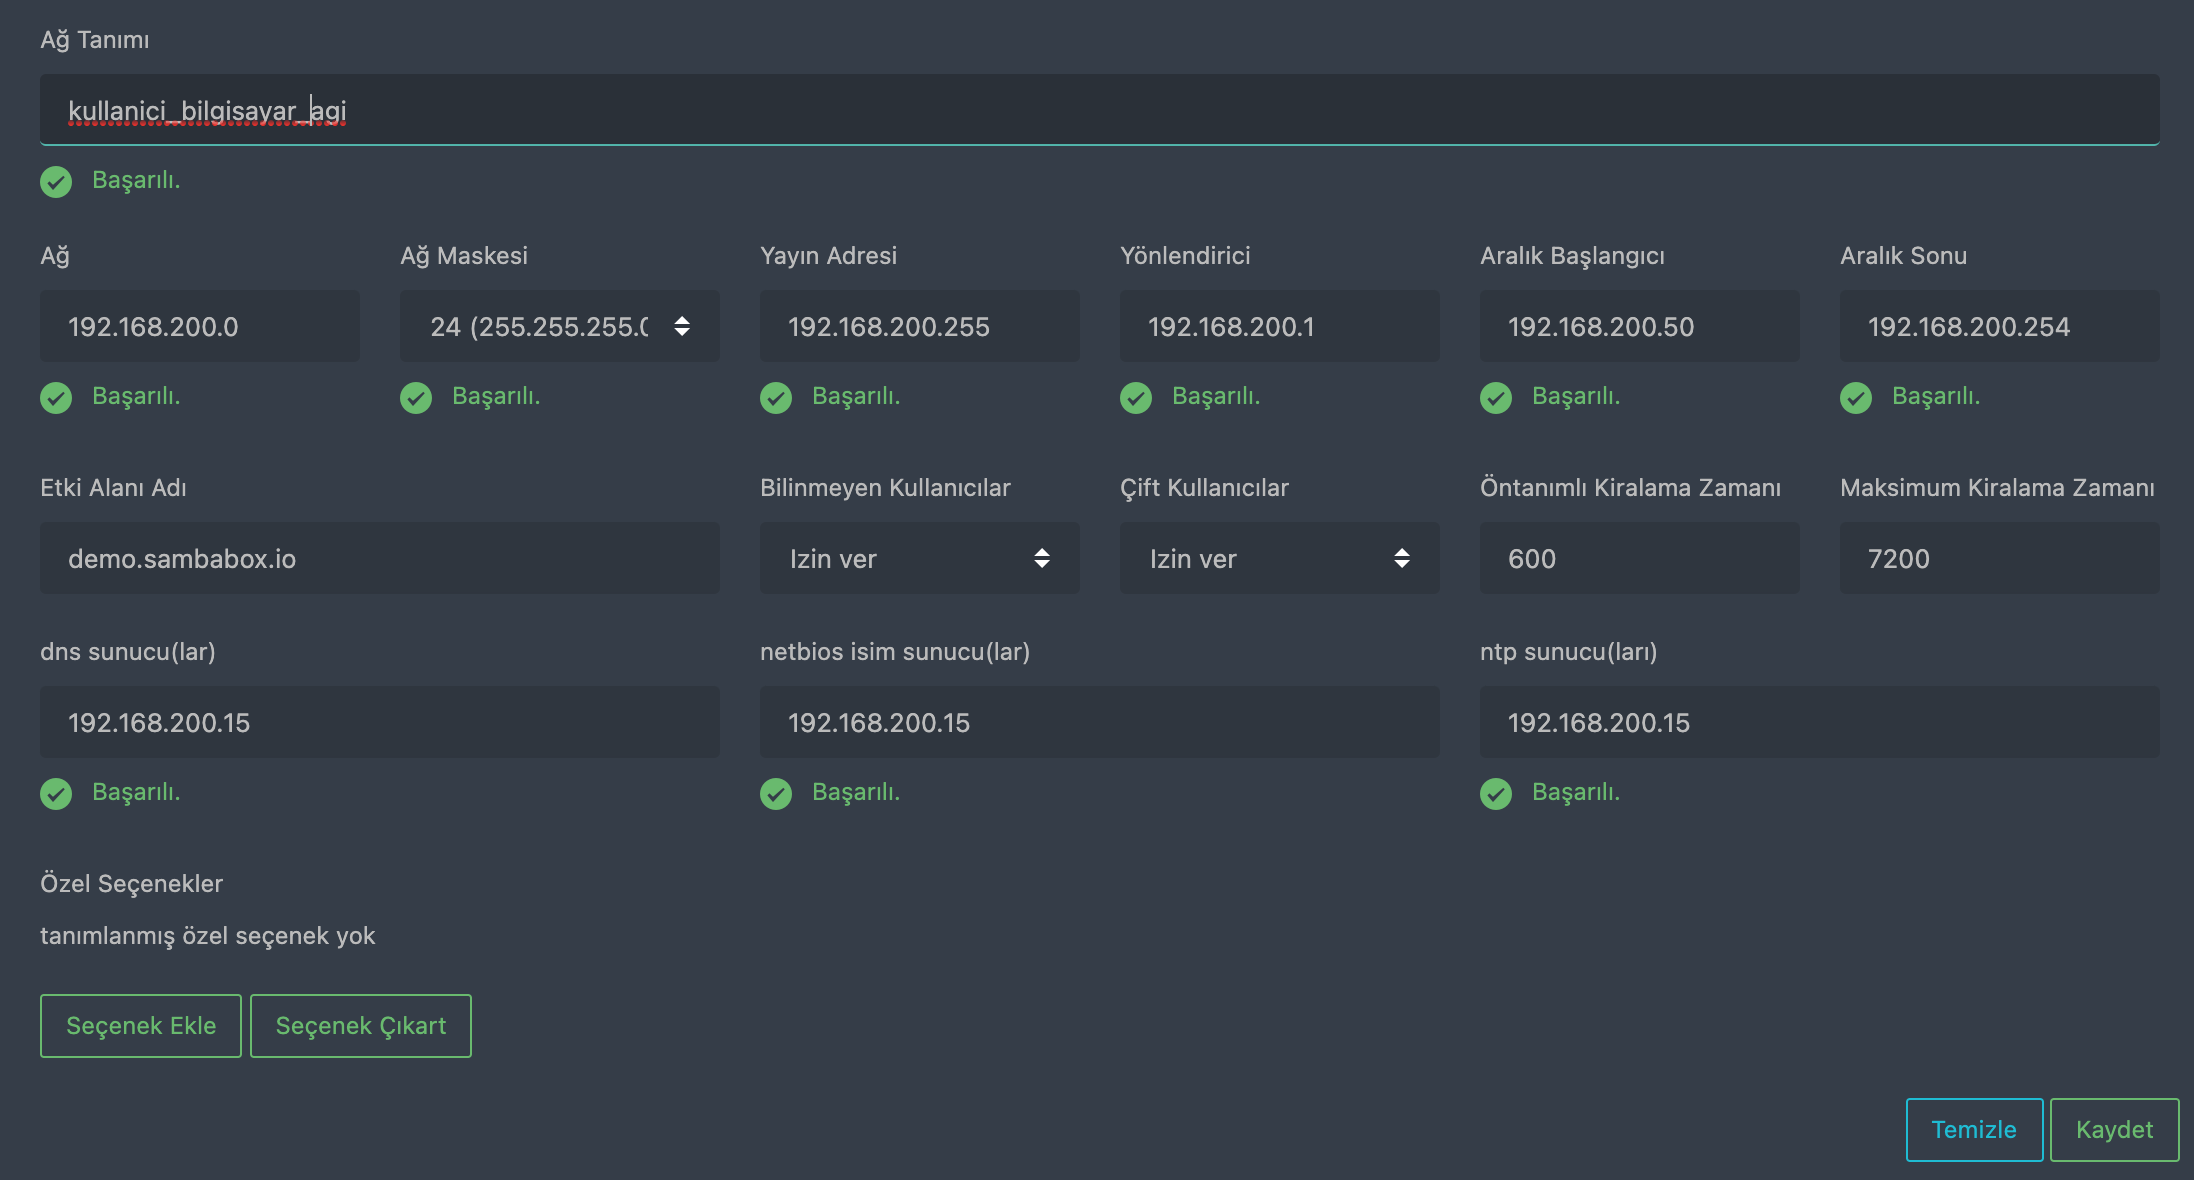Click checkmark icon below Yayın Adresi

(x=776, y=398)
